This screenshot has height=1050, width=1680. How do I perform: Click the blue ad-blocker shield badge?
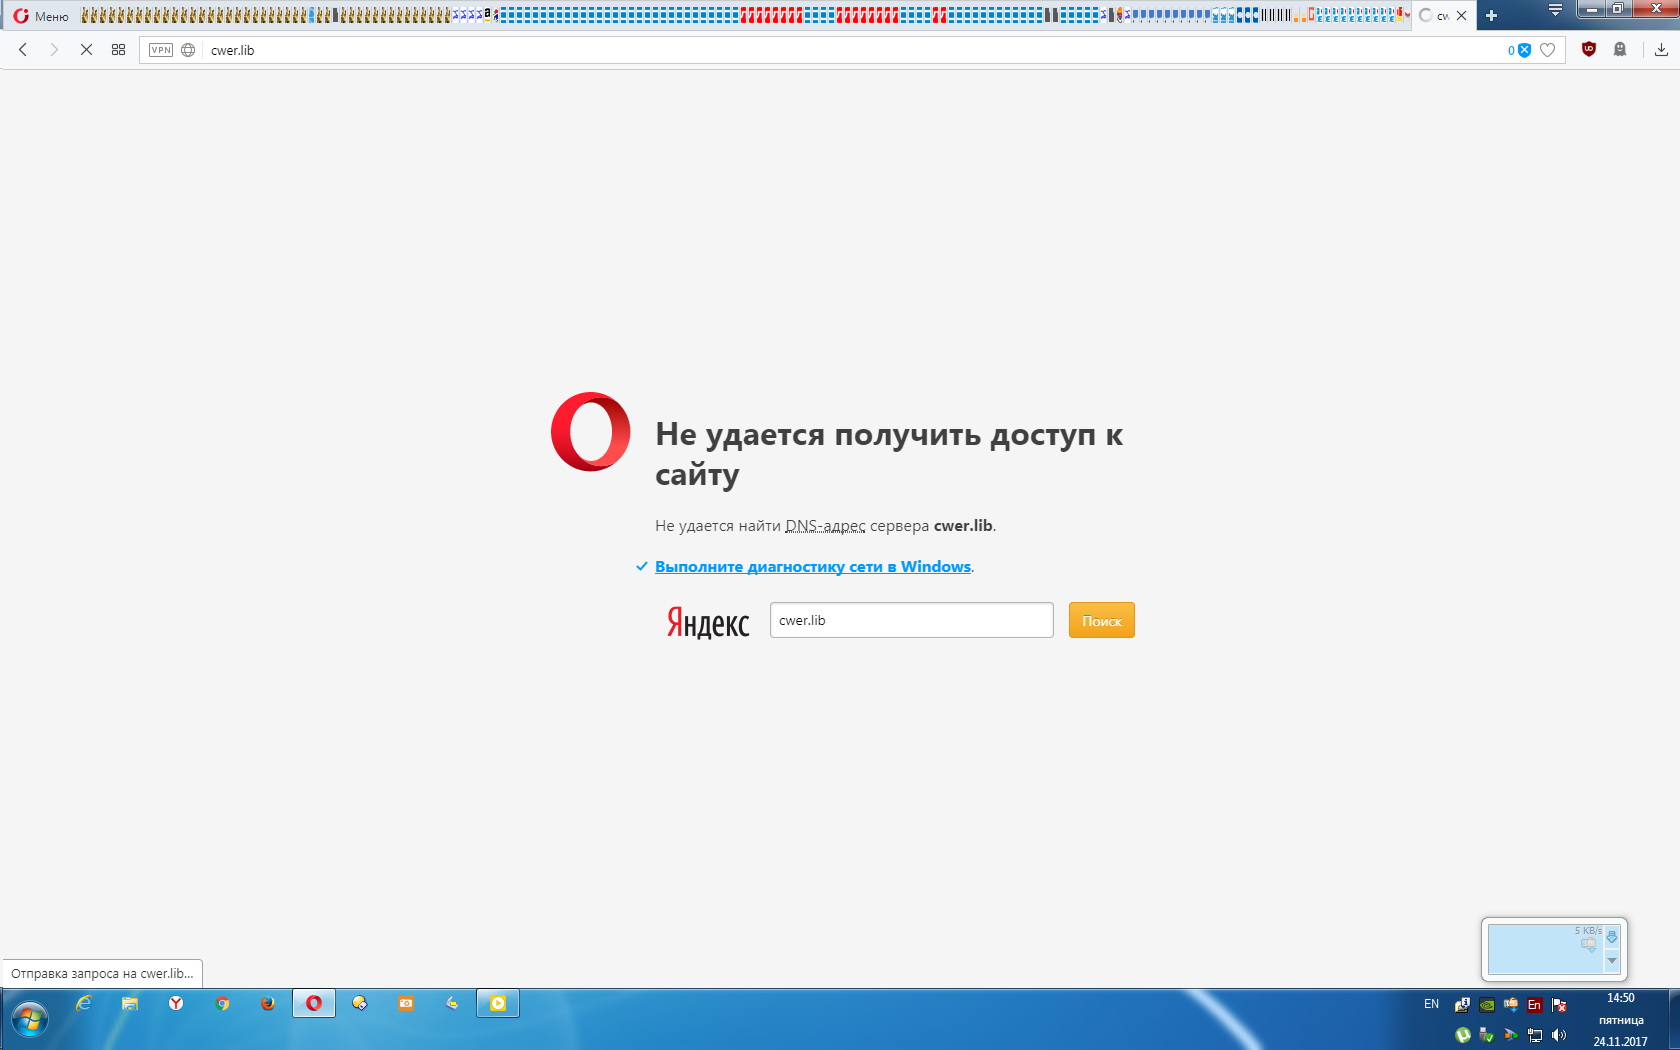(1524, 49)
